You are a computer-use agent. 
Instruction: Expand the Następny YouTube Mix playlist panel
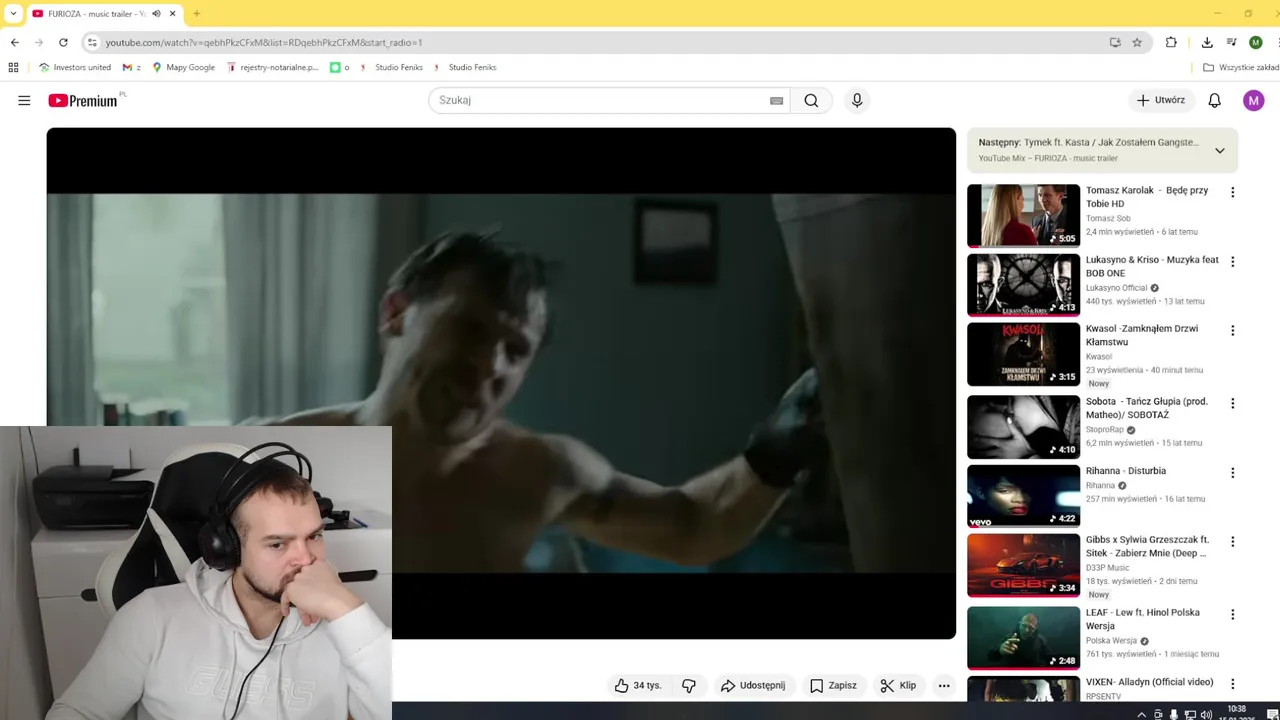(x=1220, y=150)
